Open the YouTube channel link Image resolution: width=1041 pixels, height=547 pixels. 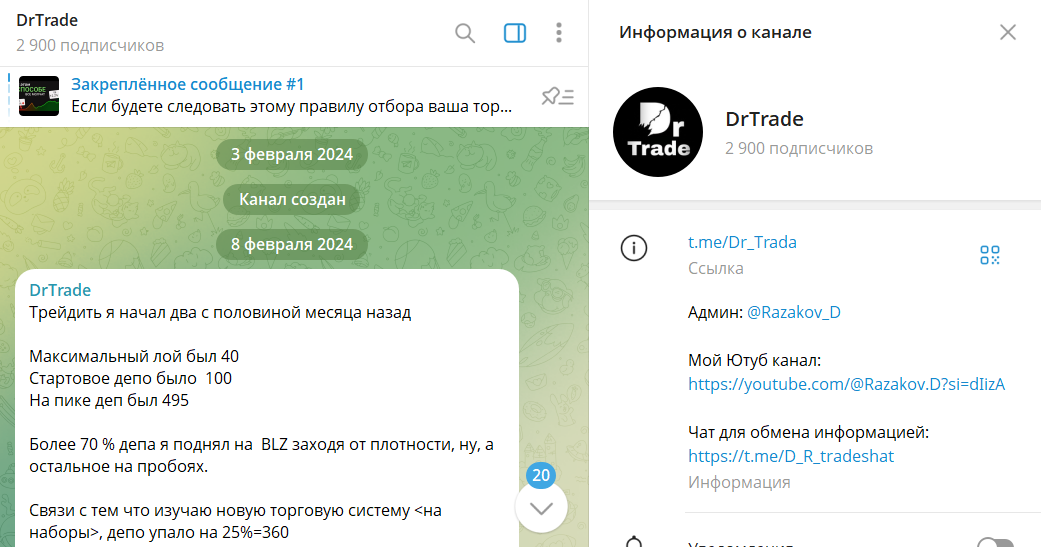(x=845, y=384)
